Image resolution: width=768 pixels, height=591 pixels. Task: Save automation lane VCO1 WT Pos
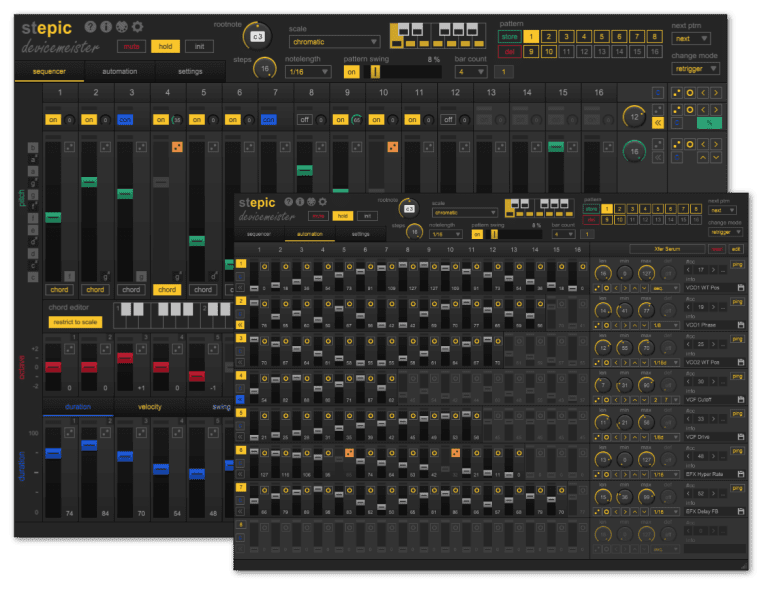pyautogui.click(x=741, y=288)
